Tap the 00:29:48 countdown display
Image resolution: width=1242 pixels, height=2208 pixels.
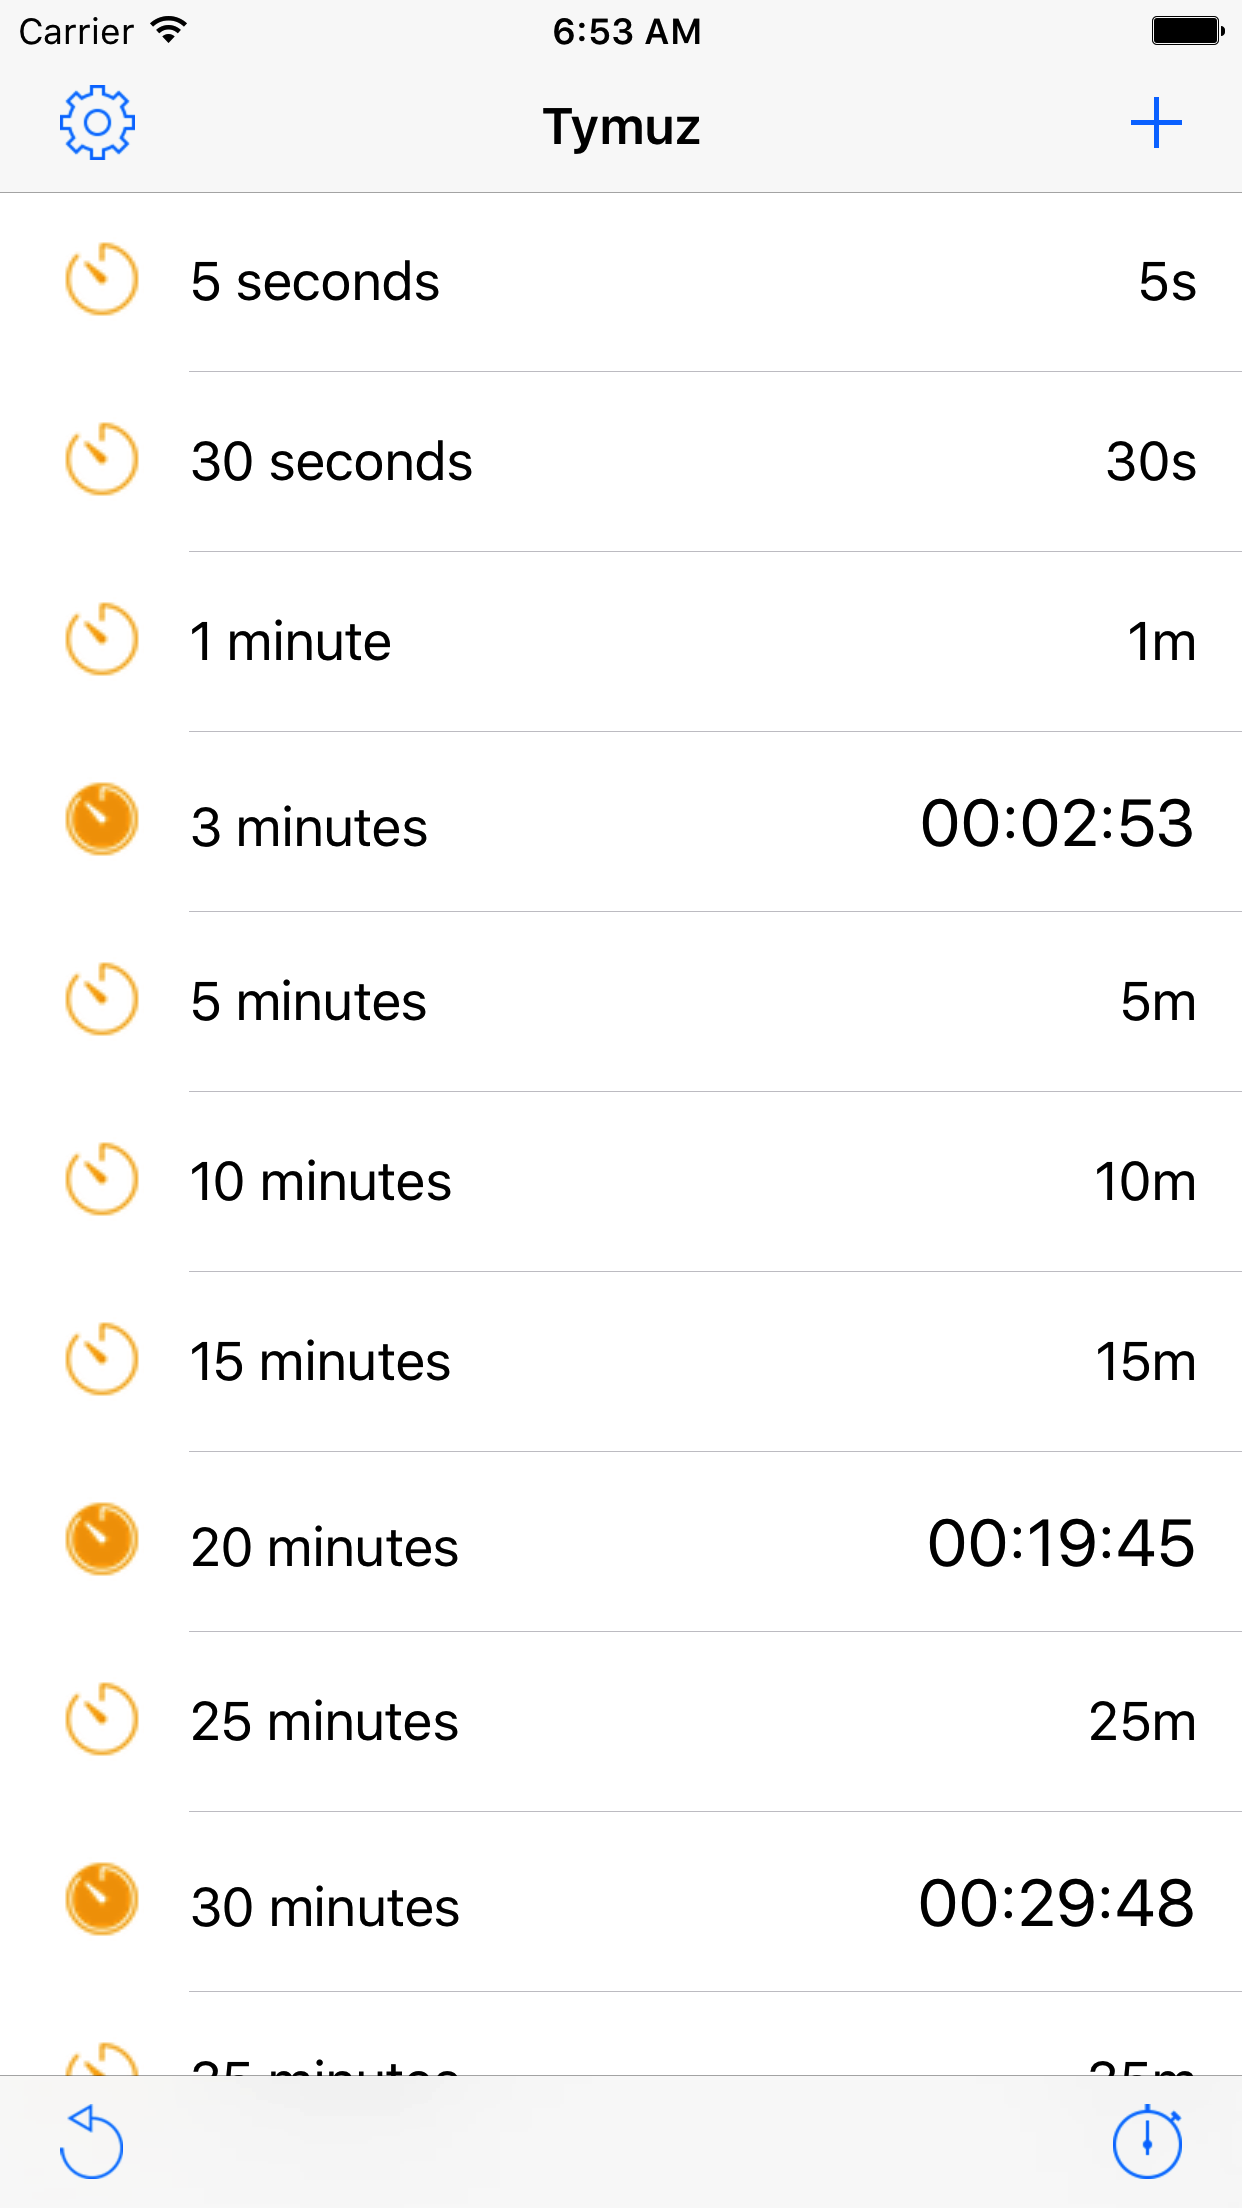[1056, 1903]
